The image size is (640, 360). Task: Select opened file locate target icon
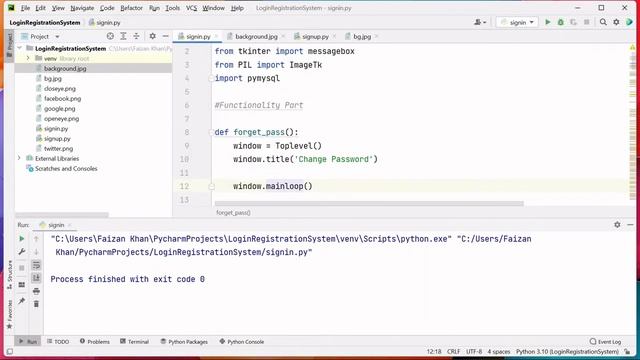click(x=110, y=36)
